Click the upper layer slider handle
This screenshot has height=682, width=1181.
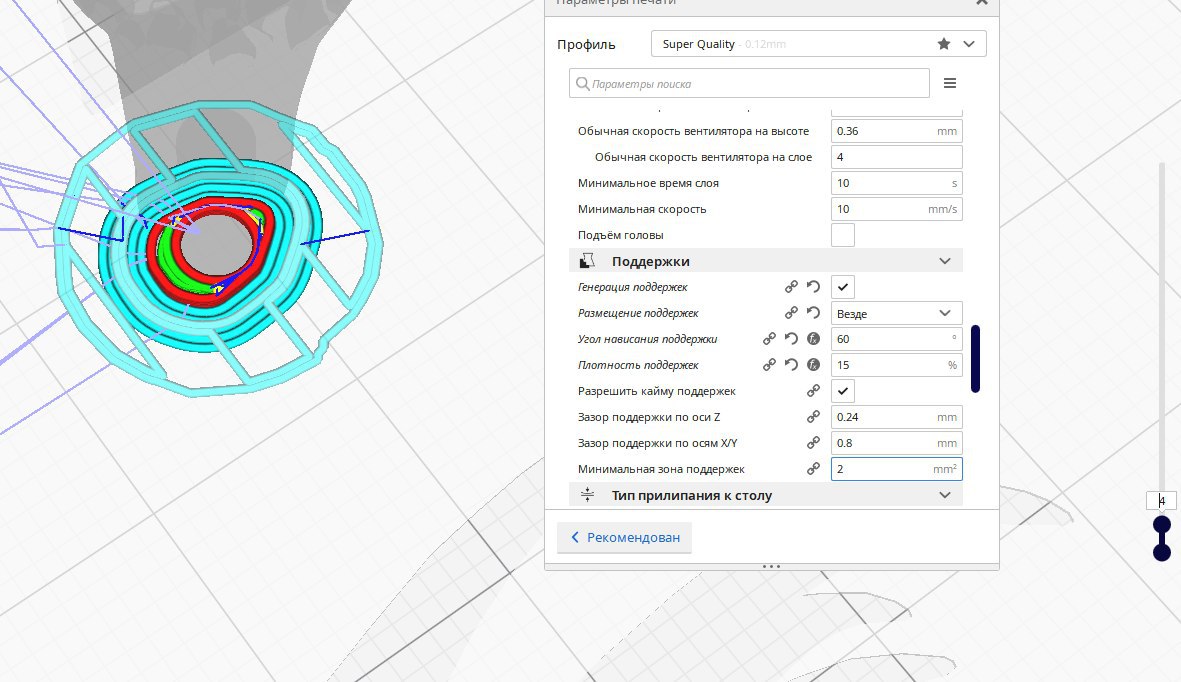click(1162, 524)
